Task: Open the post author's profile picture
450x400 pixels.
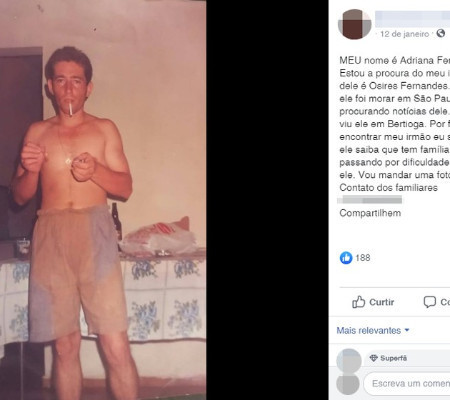Action: point(355,24)
